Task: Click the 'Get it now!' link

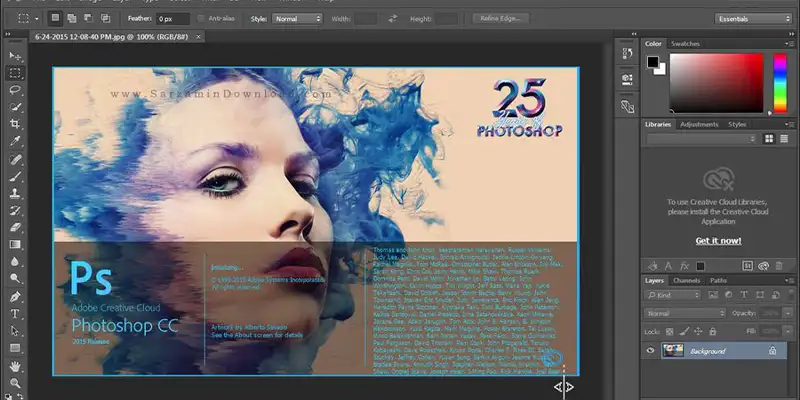Action: pos(716,241)
